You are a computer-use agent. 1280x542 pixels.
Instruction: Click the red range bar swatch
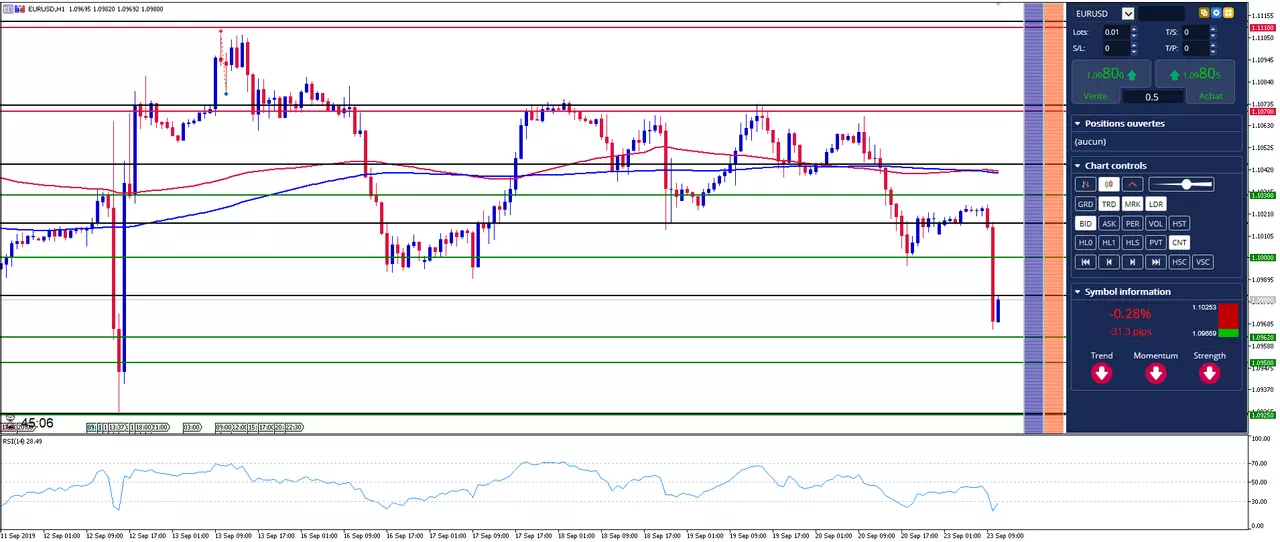tap(1228, 315)
